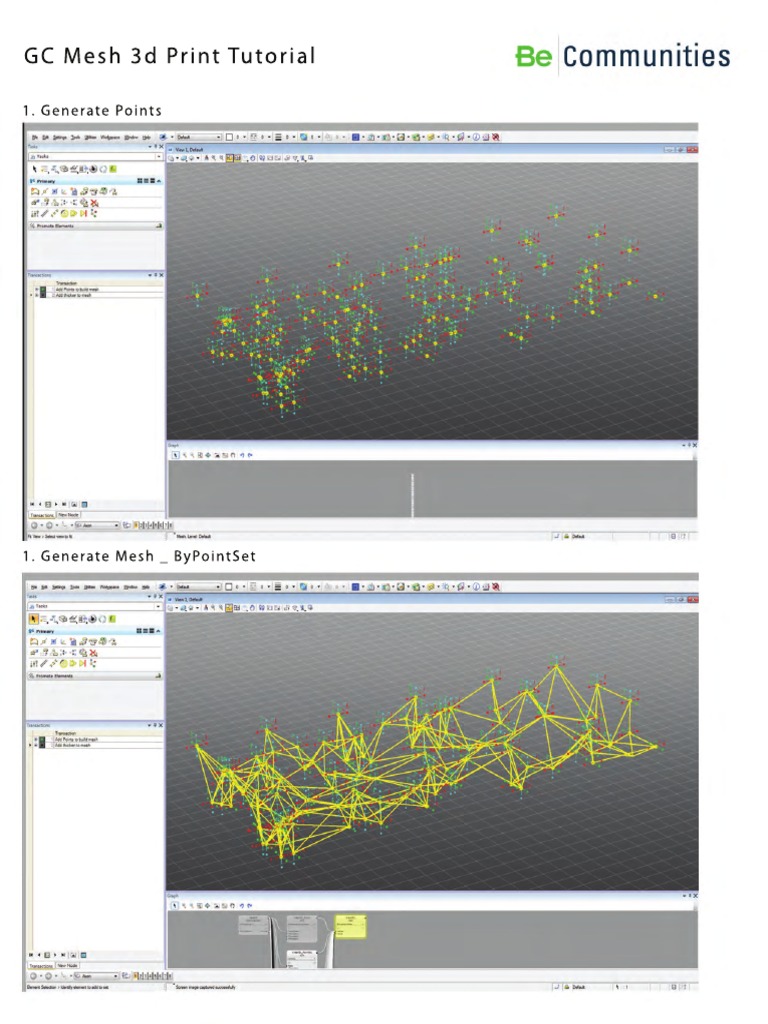
Task: Click the Update View icon in the Generate Points view toolbar
Action: click(x=206, y=158)
